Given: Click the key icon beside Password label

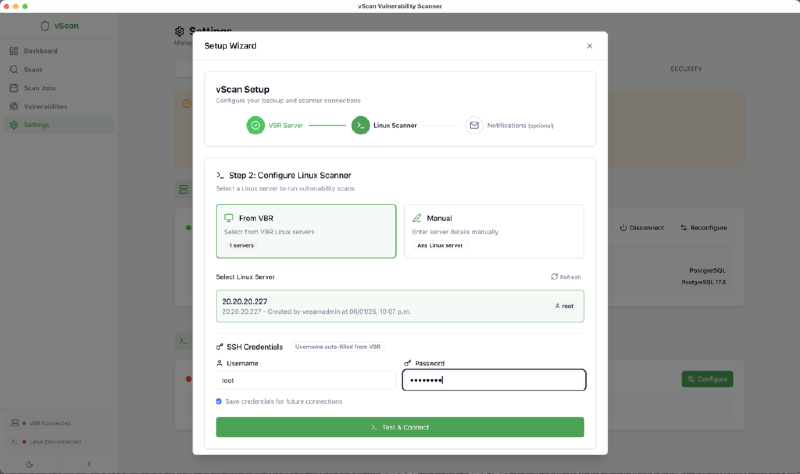Looking at the screenshot, I should tap(407, 363).
